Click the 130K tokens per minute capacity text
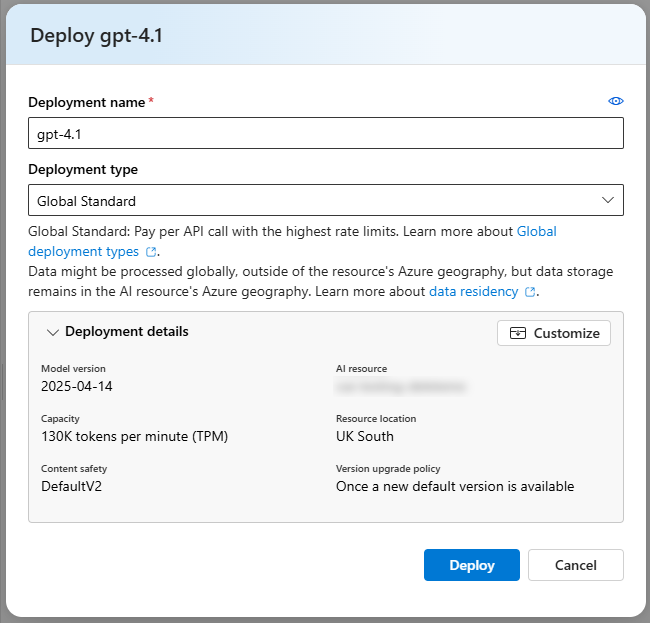The height and width of the screenshot is (623, 650). coord(127,436)
